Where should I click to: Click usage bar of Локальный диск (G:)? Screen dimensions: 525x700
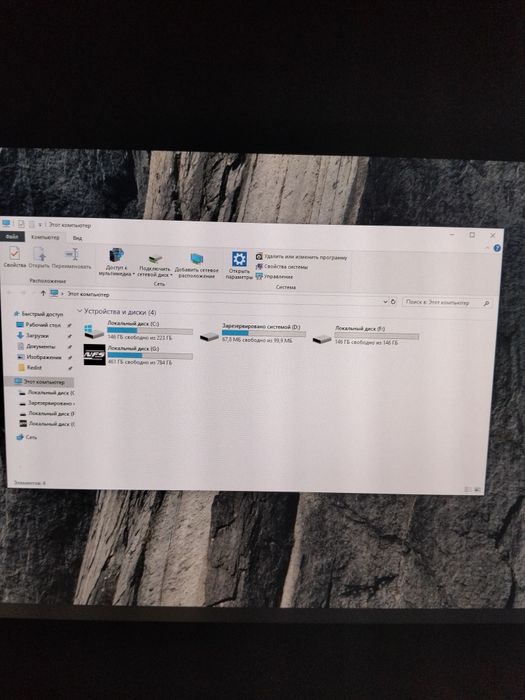click(150, 355)
